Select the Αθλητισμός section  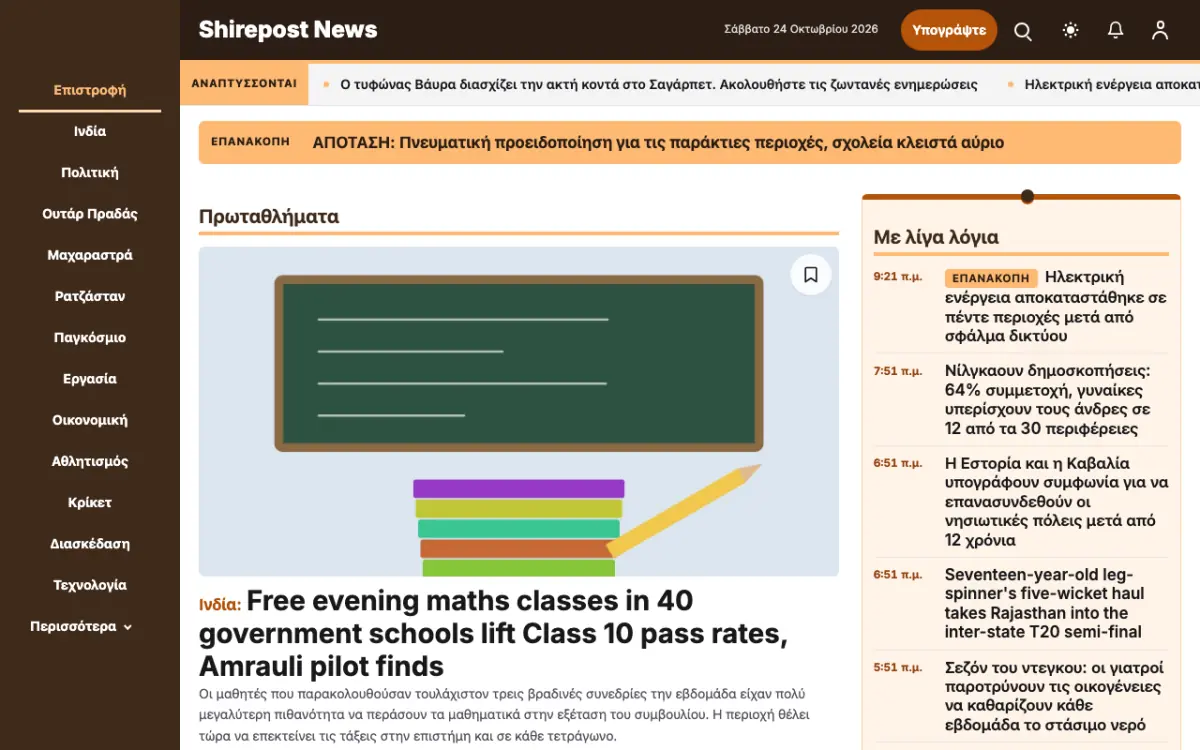[x=90, y=462]
